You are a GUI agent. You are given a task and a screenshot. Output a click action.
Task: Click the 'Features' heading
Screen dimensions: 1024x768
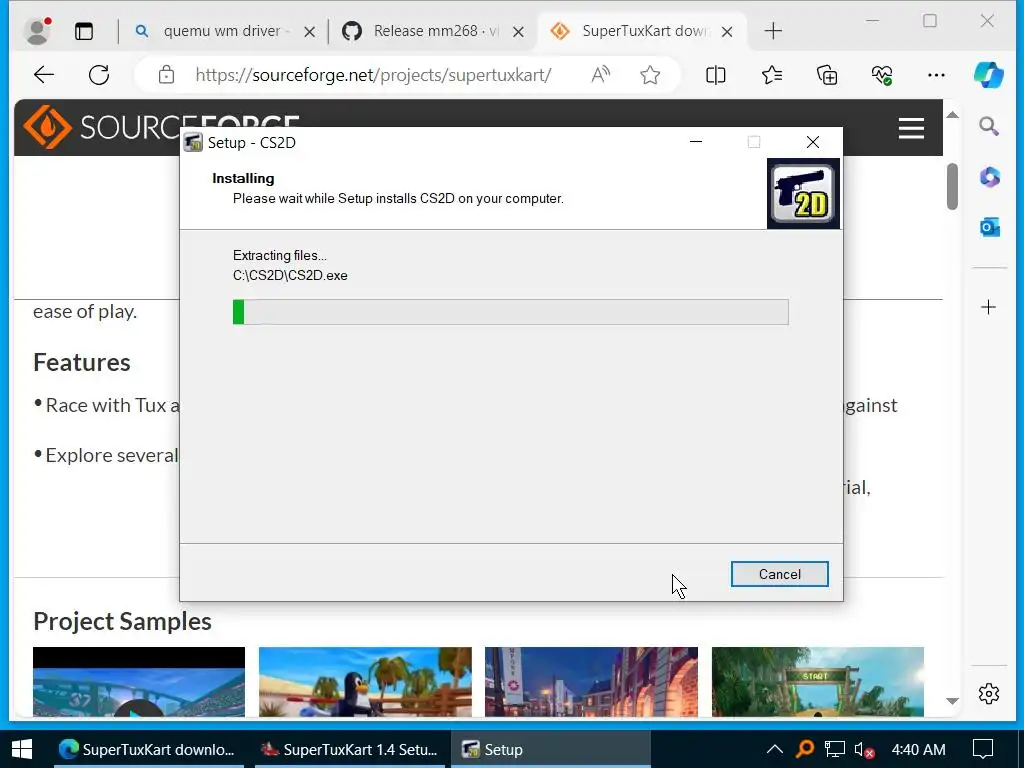(x=82, y=362)
